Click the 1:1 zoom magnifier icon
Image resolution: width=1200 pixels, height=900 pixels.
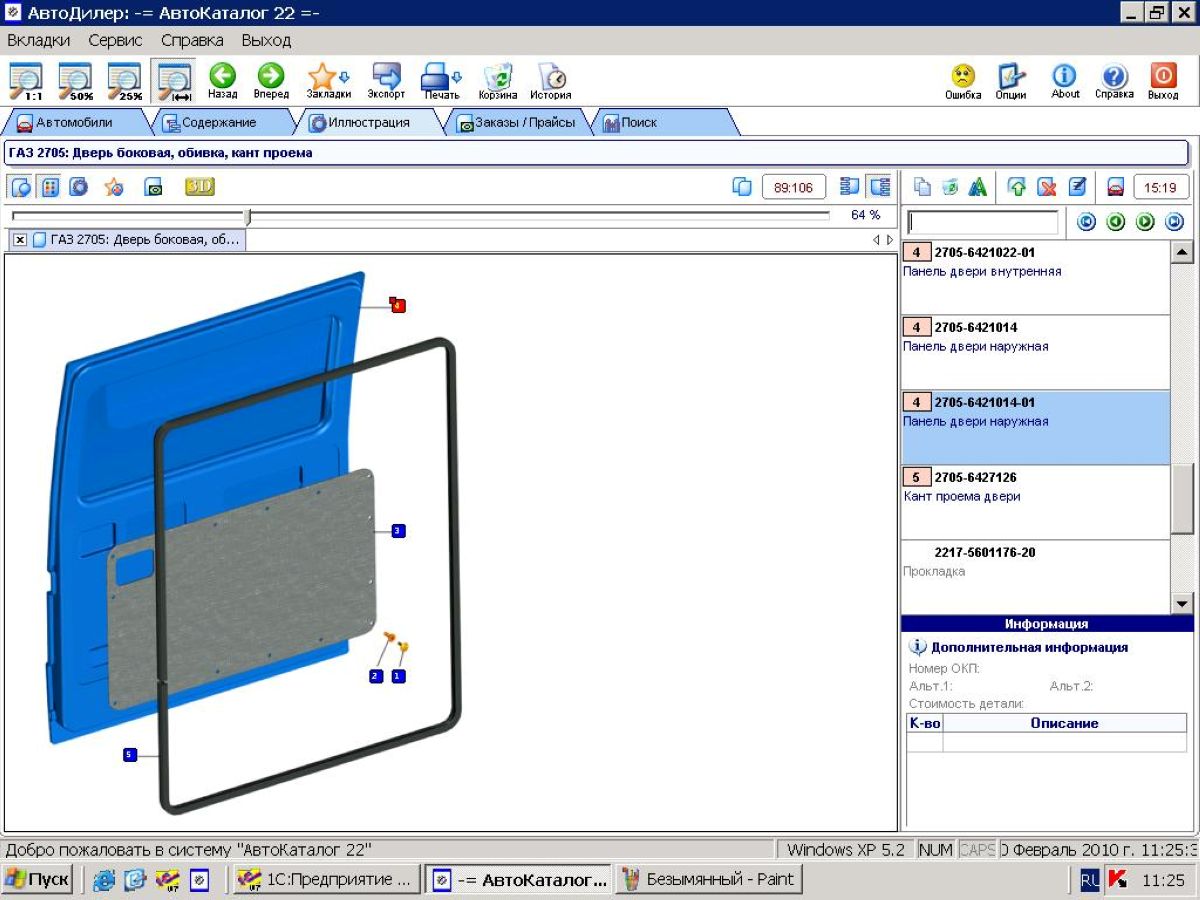point(27,80)
